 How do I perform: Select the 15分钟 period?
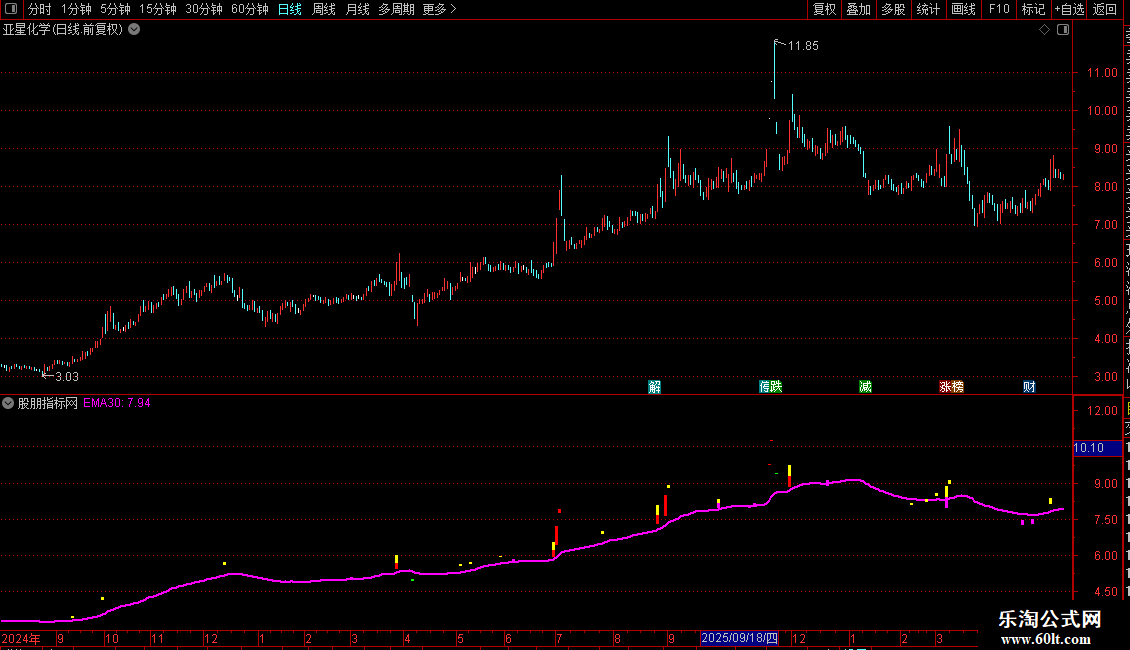tap(158, 9)
